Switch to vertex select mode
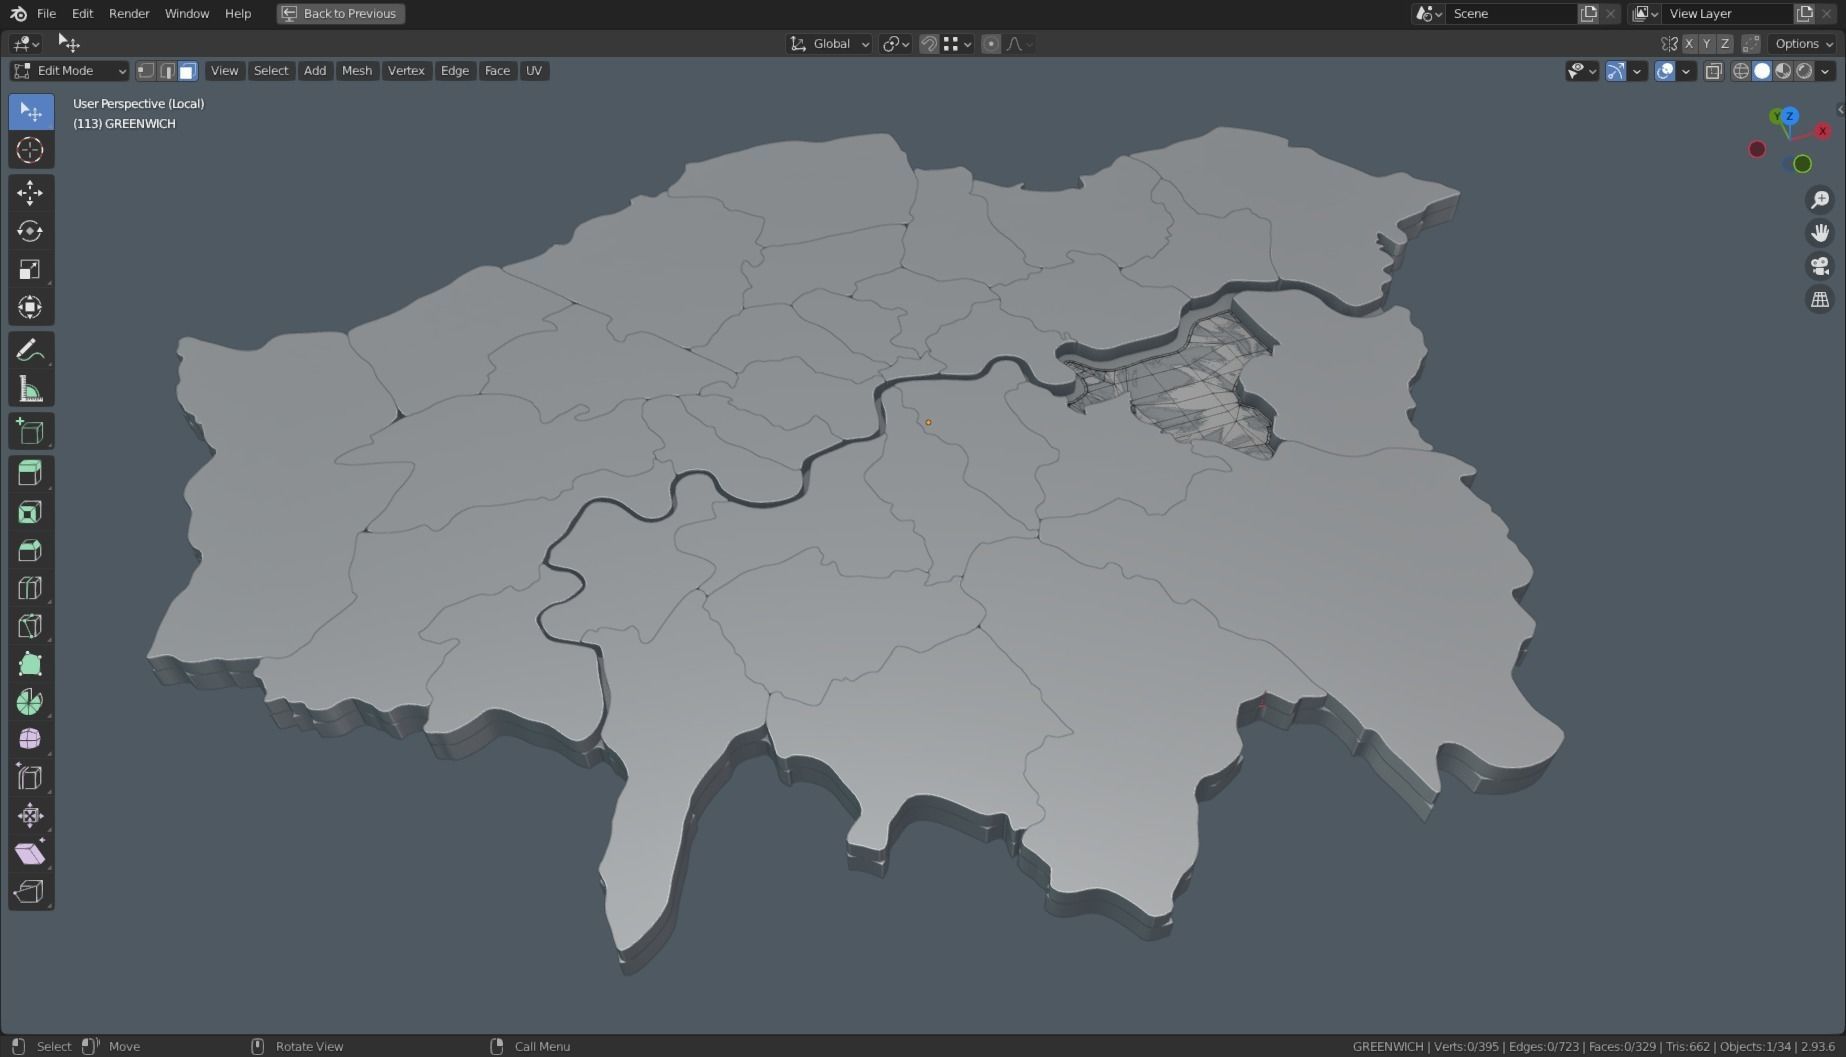Image resolution: width=1846 pixels, height=1057 pixels. point(146,71)
